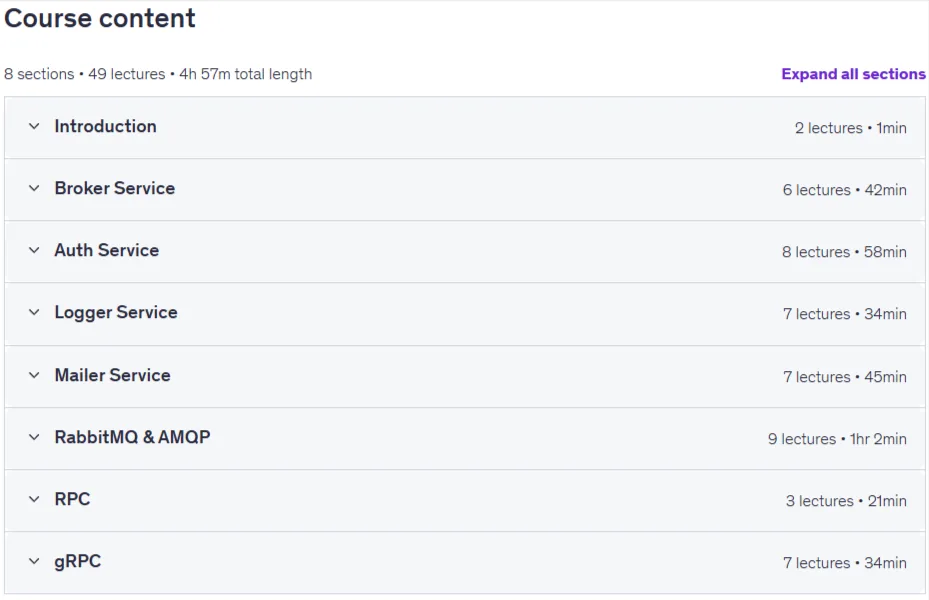Click Expand all sections link
The image size is (929, 600).
853,74
